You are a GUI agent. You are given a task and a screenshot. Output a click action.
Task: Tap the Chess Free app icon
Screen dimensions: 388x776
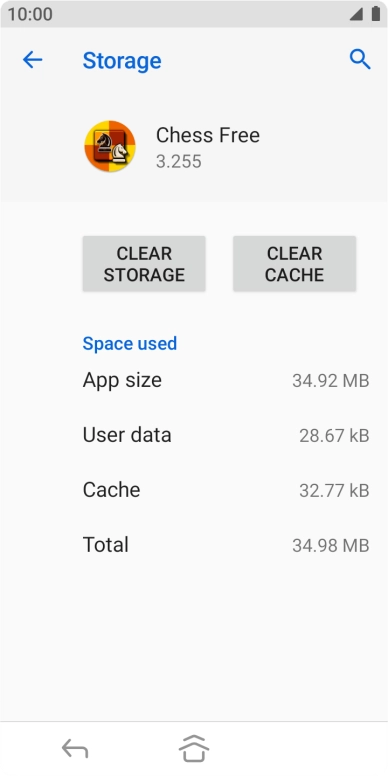coord(110,146)
